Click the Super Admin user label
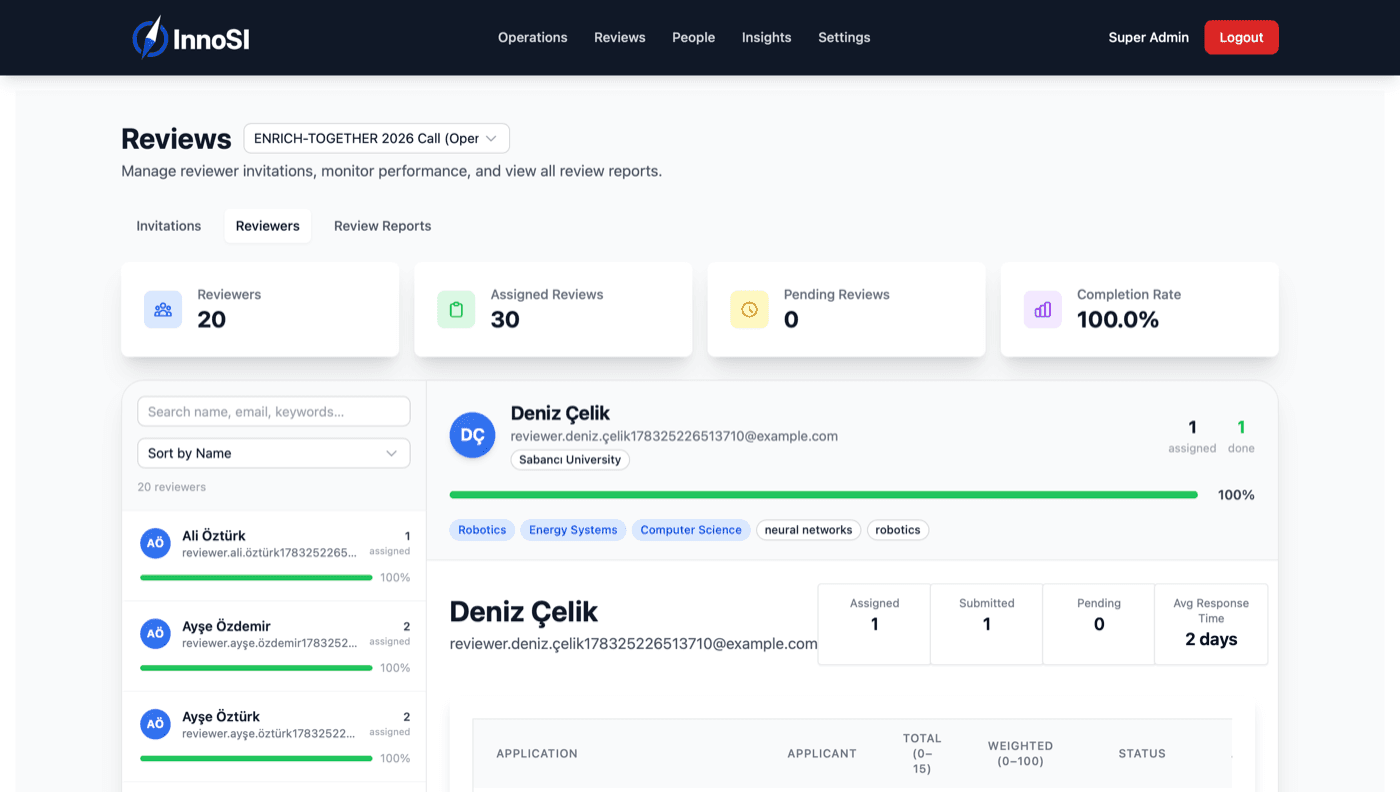 1148,37
